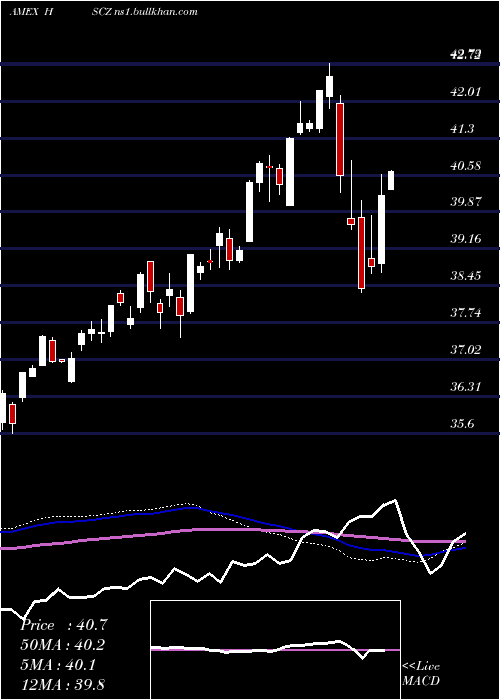Click the Price : 40.7 readout

click(64, 625)
